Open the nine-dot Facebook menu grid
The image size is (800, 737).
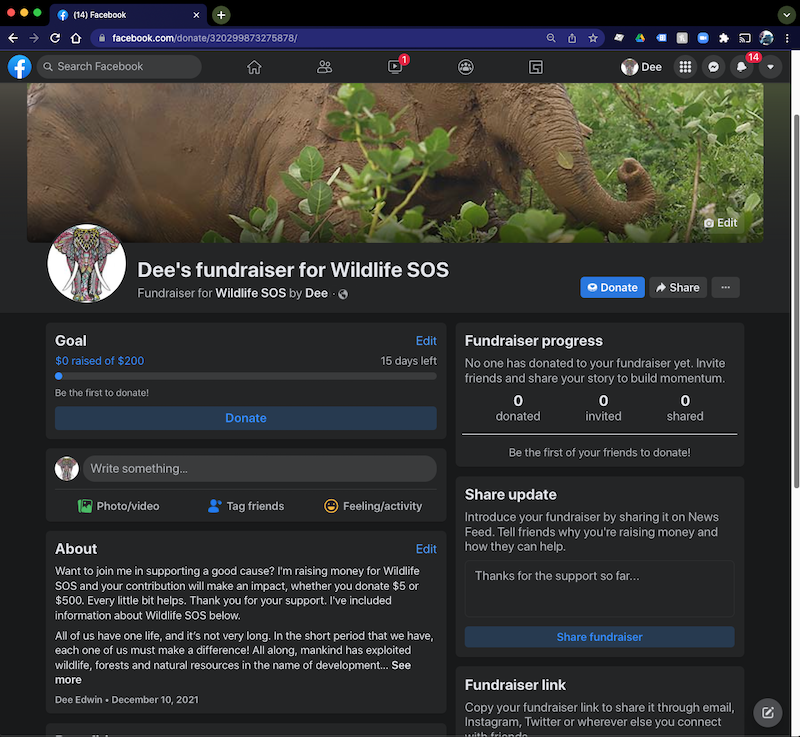pos(685,67)
